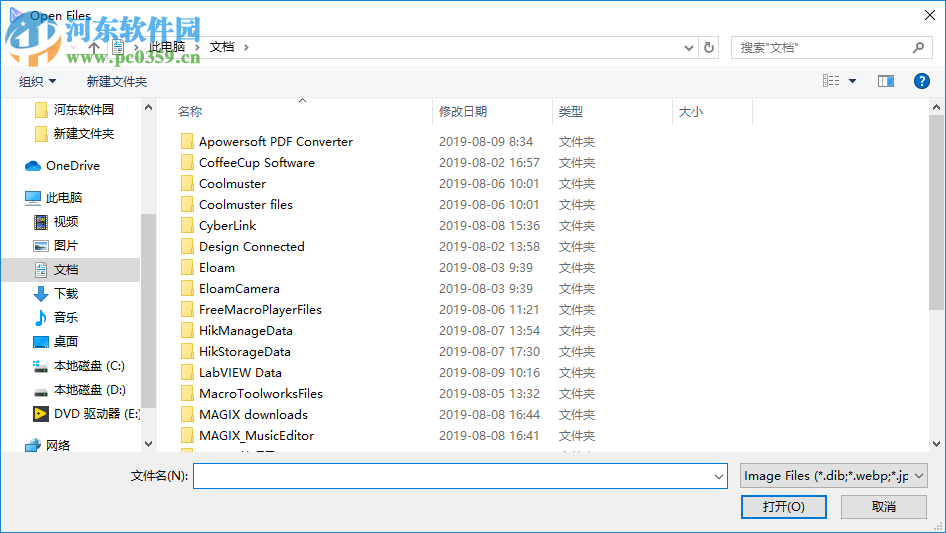The image size is (946, 533).
Task: Sort by 大小 column header
Action: coord(691,112)
